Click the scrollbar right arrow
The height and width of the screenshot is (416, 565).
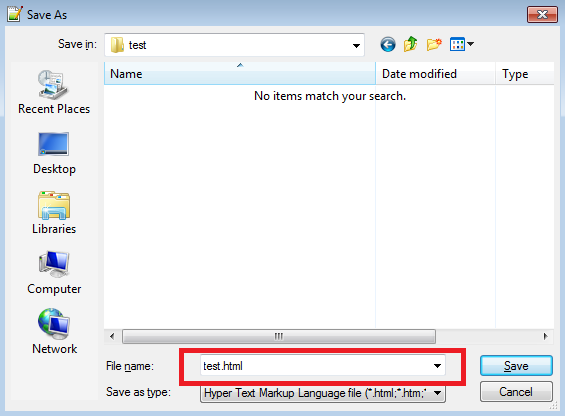(546, 336)
